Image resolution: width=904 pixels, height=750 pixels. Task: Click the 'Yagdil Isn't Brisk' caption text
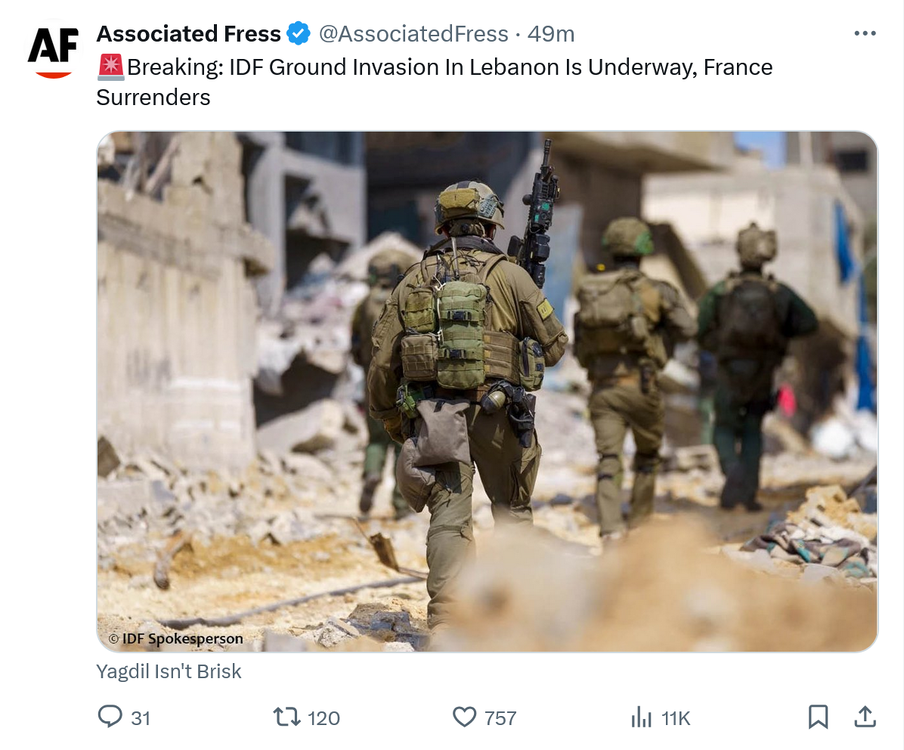(x=168, y=672)
